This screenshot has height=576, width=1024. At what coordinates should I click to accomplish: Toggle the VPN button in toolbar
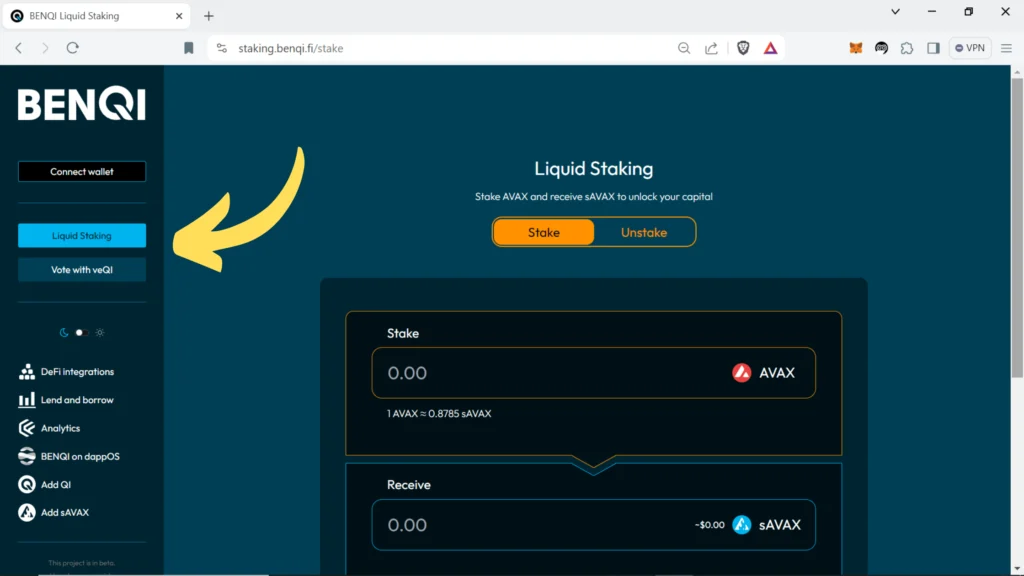(970, 48)
